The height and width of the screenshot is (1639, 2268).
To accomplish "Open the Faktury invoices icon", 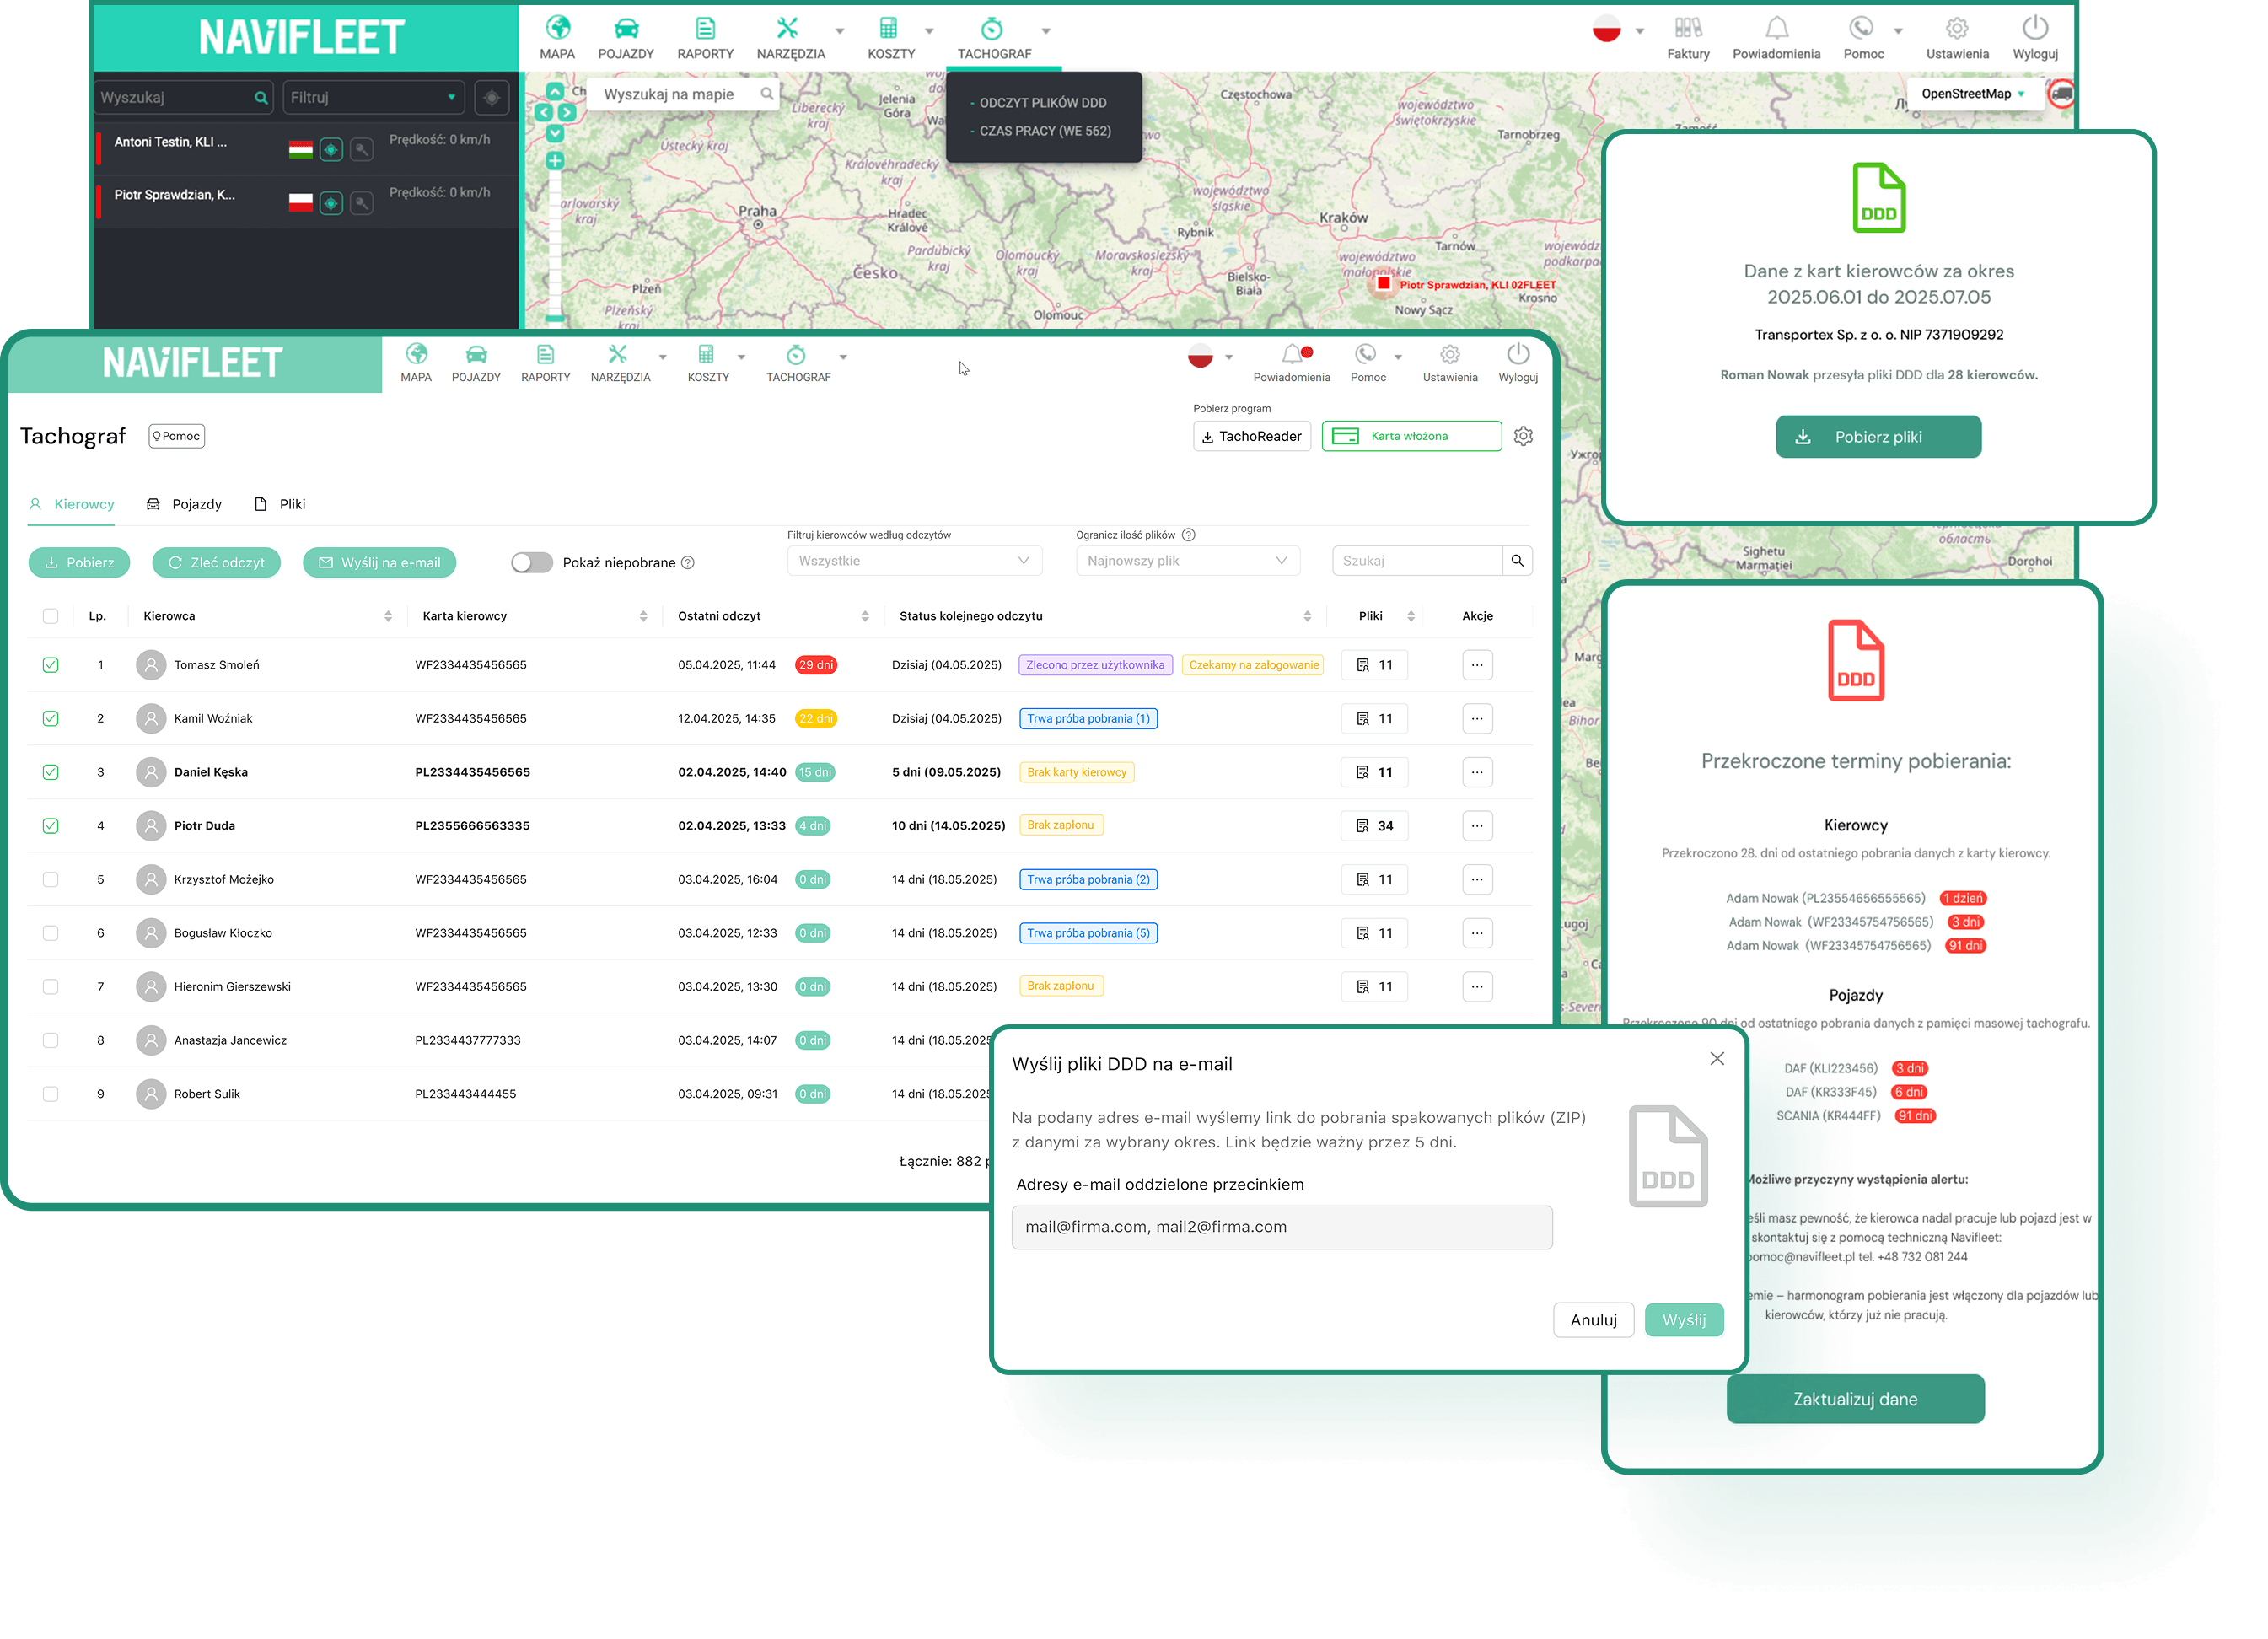I will 1687,29.
